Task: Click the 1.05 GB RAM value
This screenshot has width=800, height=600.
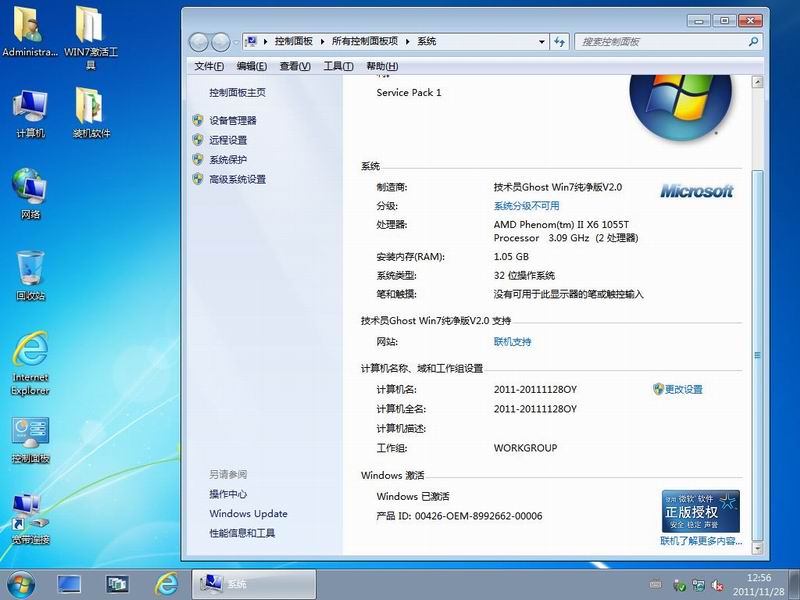Action: coord(511,257)
